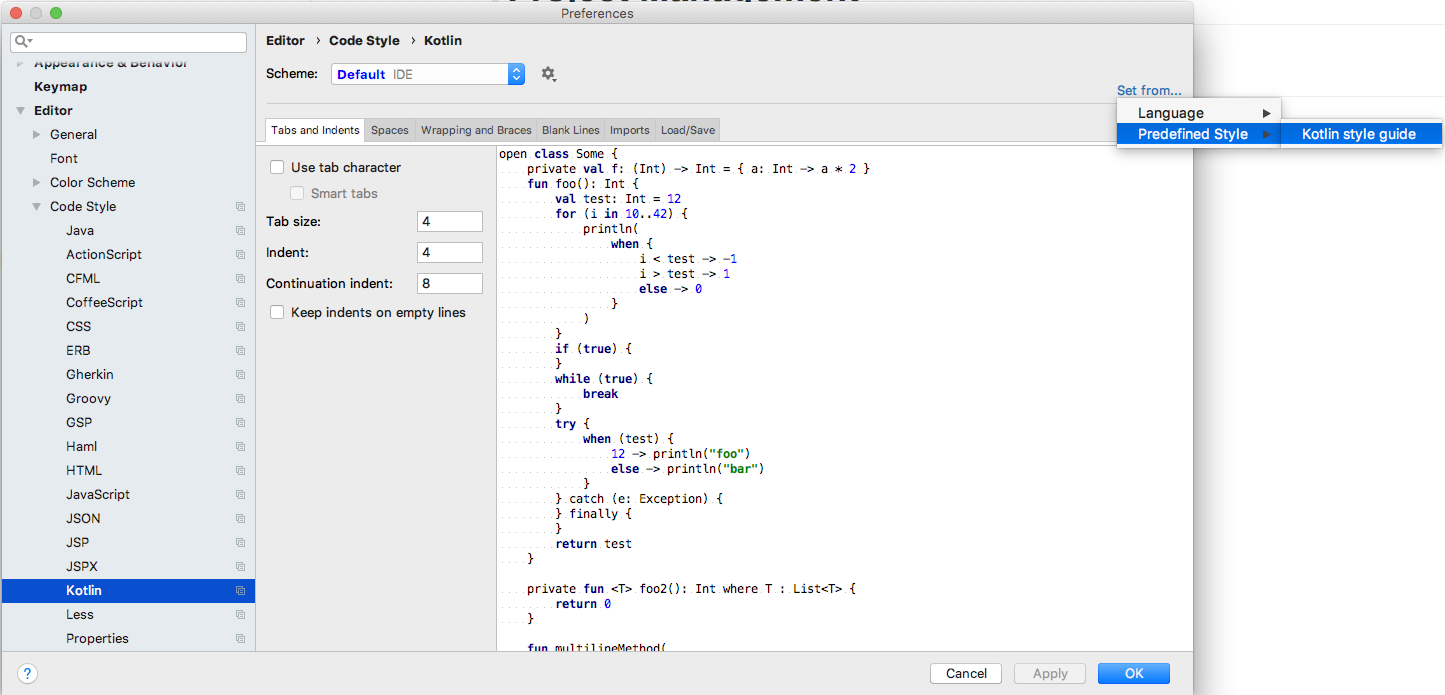The width and height of the screenshot is (1445, 695).
Task: Enable Use tab character checkbox
Action: (278, 168)
